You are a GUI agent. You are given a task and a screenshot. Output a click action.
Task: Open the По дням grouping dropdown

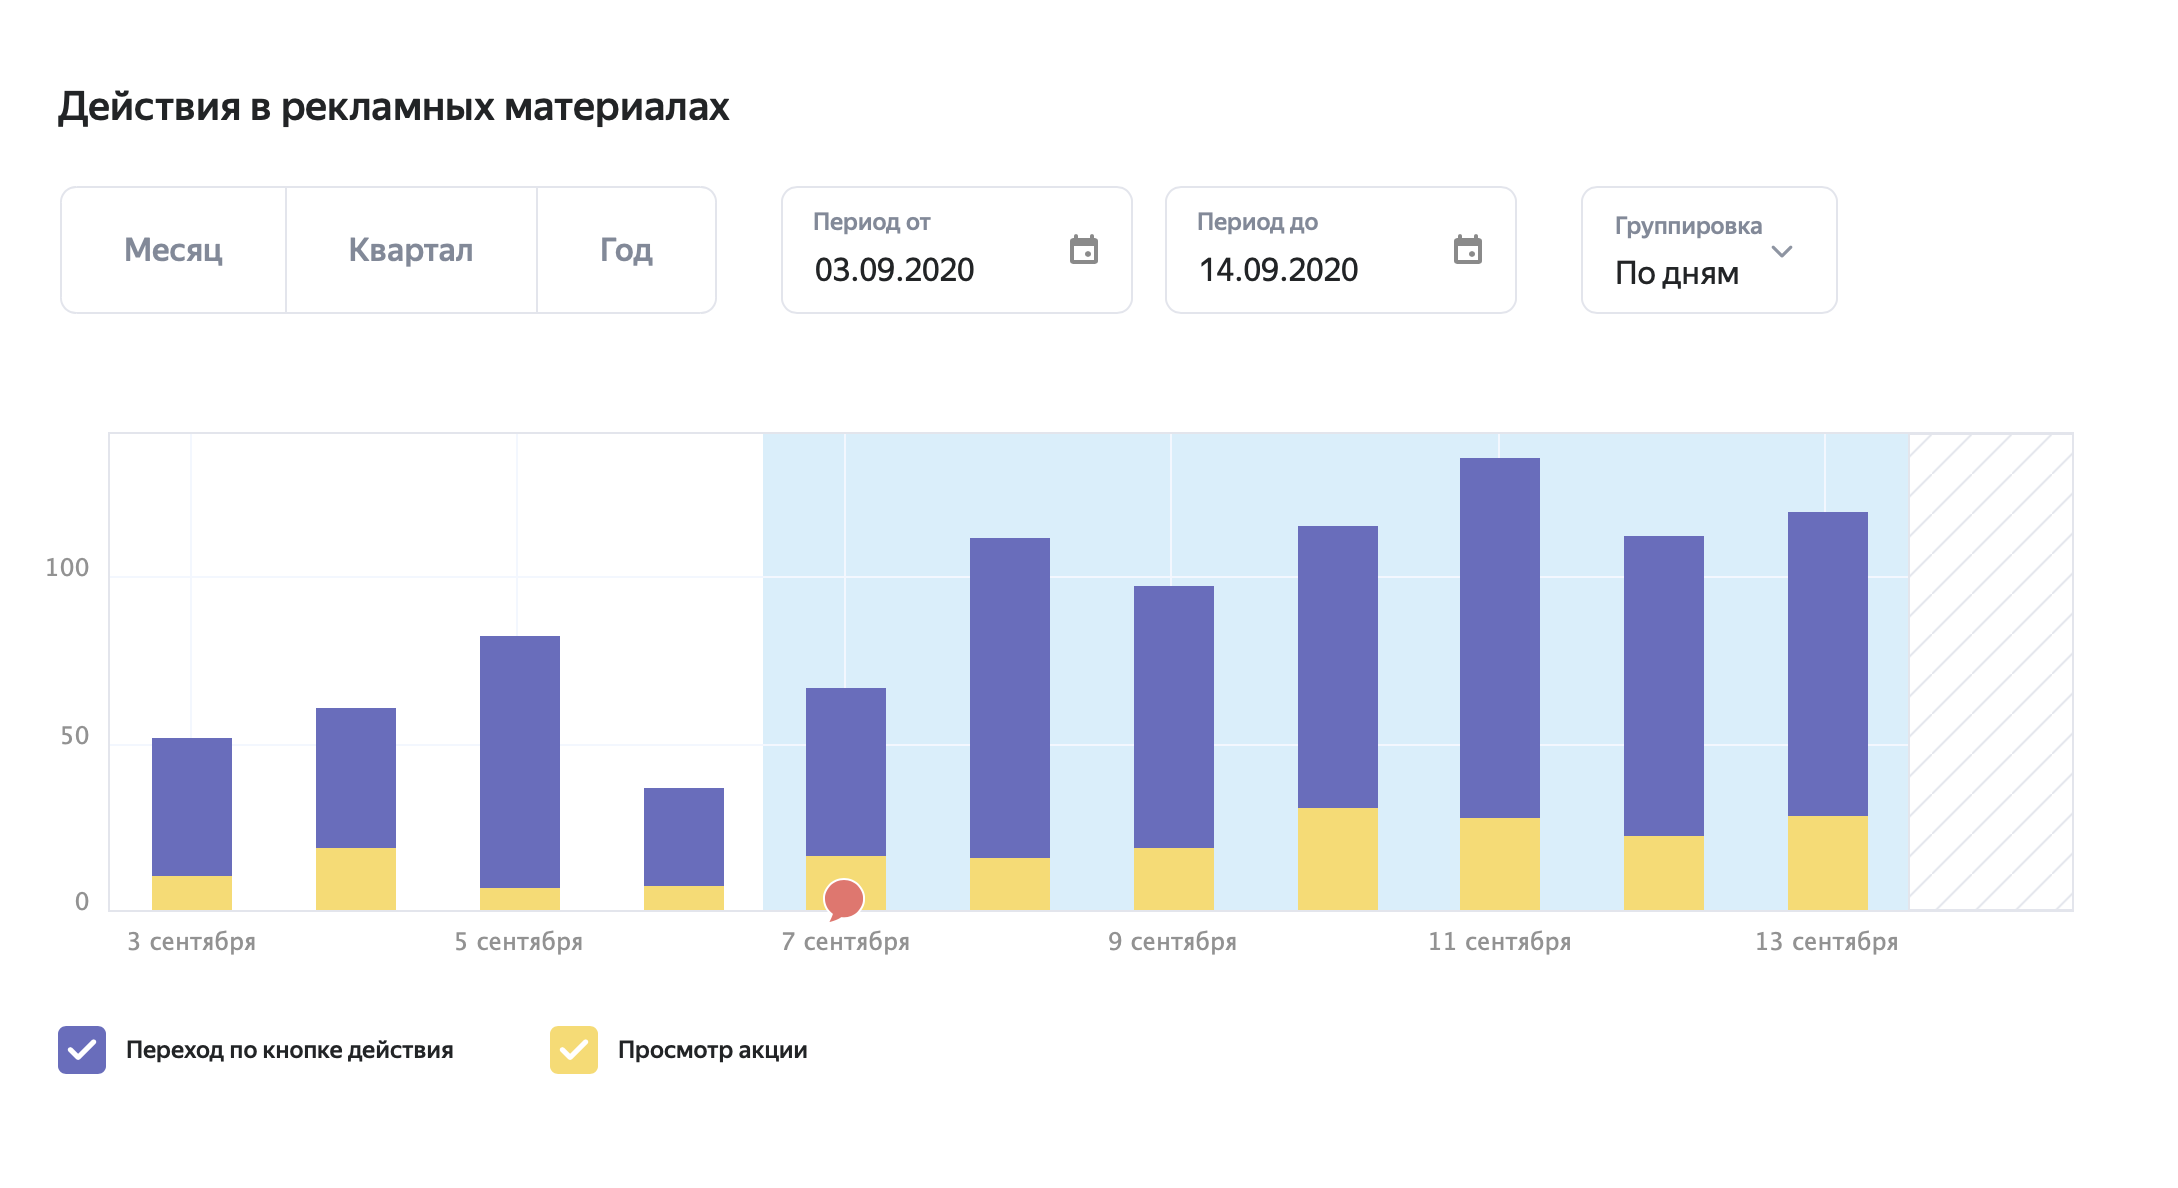(1677, 273)
